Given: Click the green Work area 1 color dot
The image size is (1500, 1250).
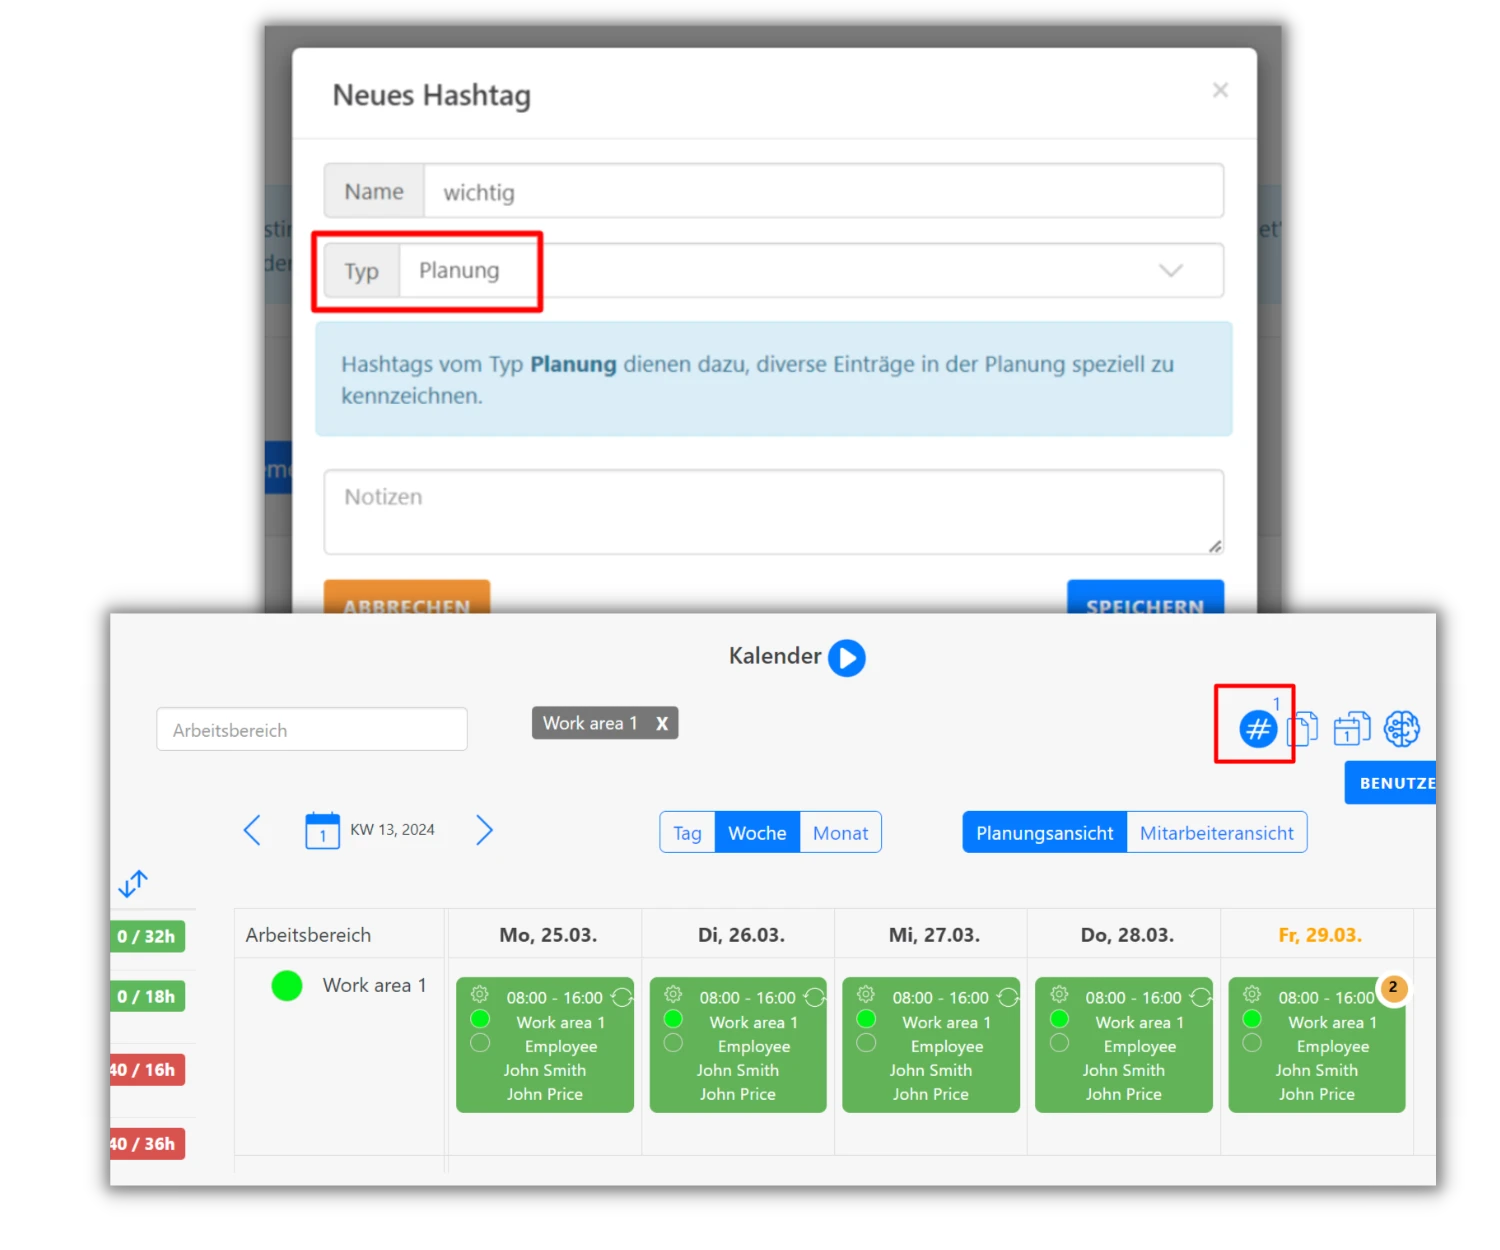Looking at the screenshot, I should 287,986.
